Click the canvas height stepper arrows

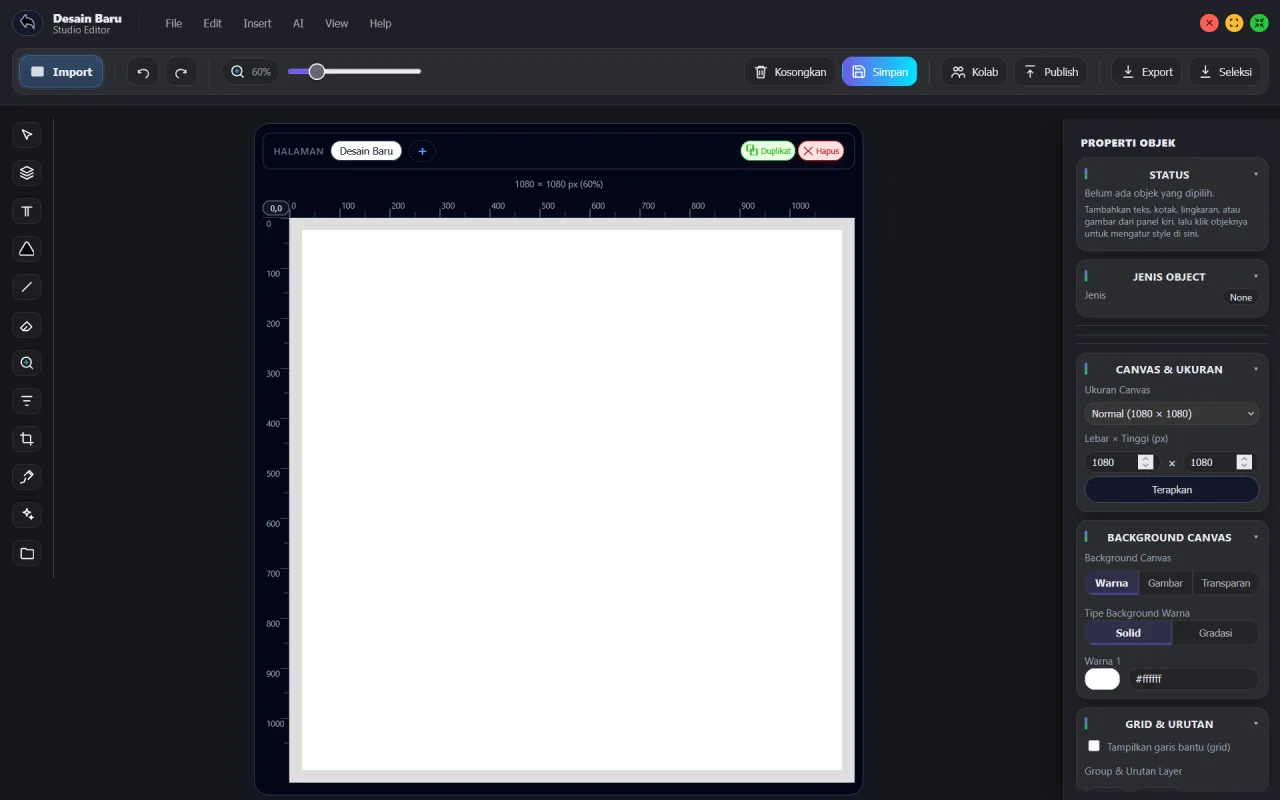(x=1244, y=462)
